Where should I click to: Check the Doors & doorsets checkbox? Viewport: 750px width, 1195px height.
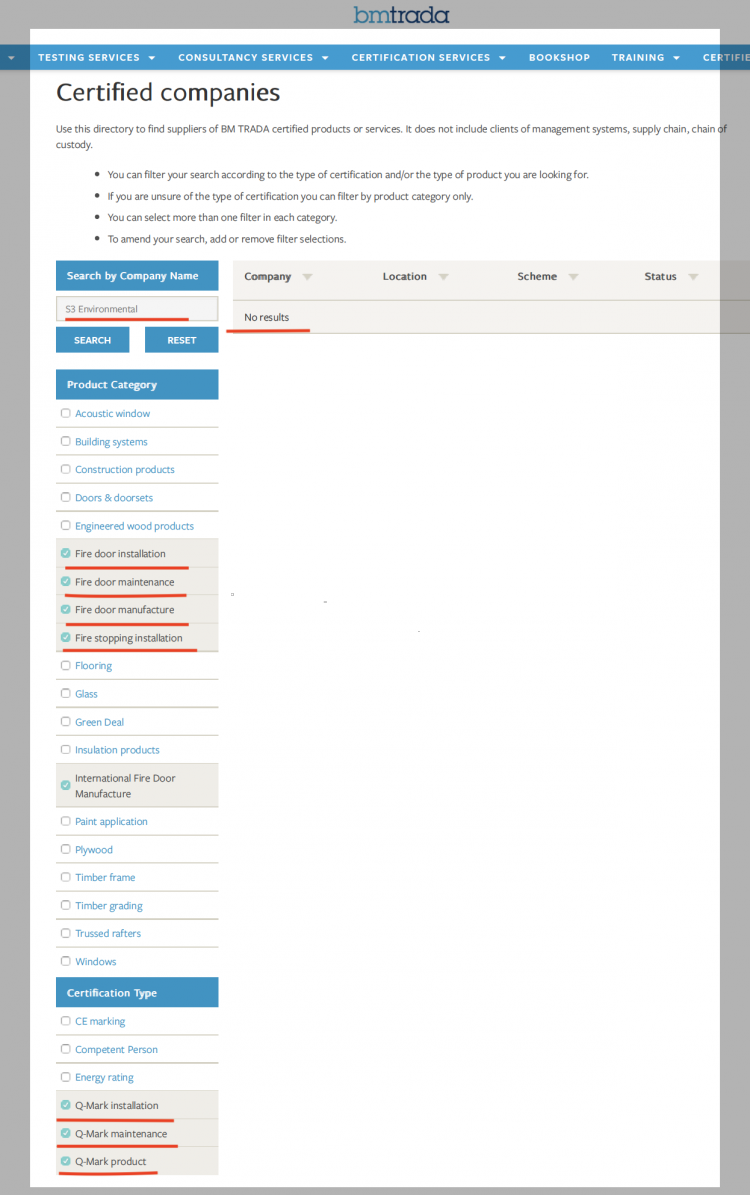pyautogui.click(x=66, y=497)
